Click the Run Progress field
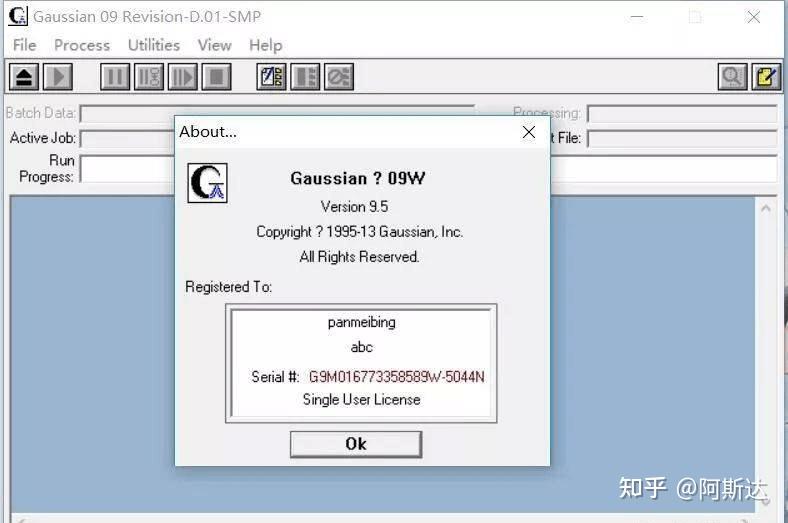The image size is (788, 523). click(x=128, y=169)
